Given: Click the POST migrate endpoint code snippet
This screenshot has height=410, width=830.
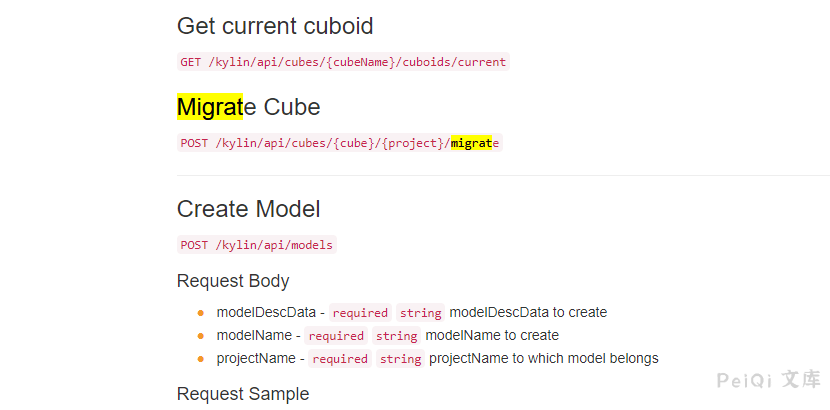Looking at the screenshot, I should (x=339, y=143).
